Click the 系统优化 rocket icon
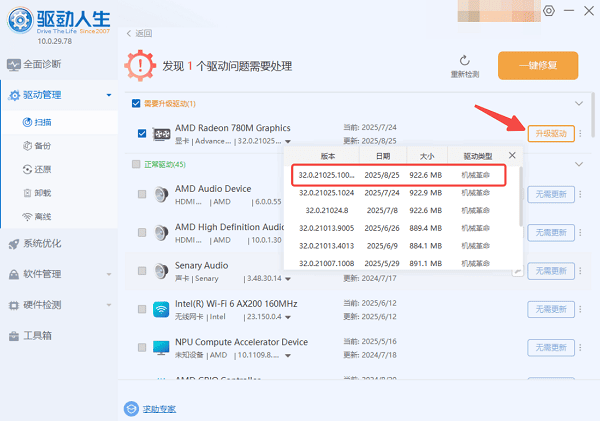Image resolution: width=600 pixels, height=421 pixels. pos(13,244)
